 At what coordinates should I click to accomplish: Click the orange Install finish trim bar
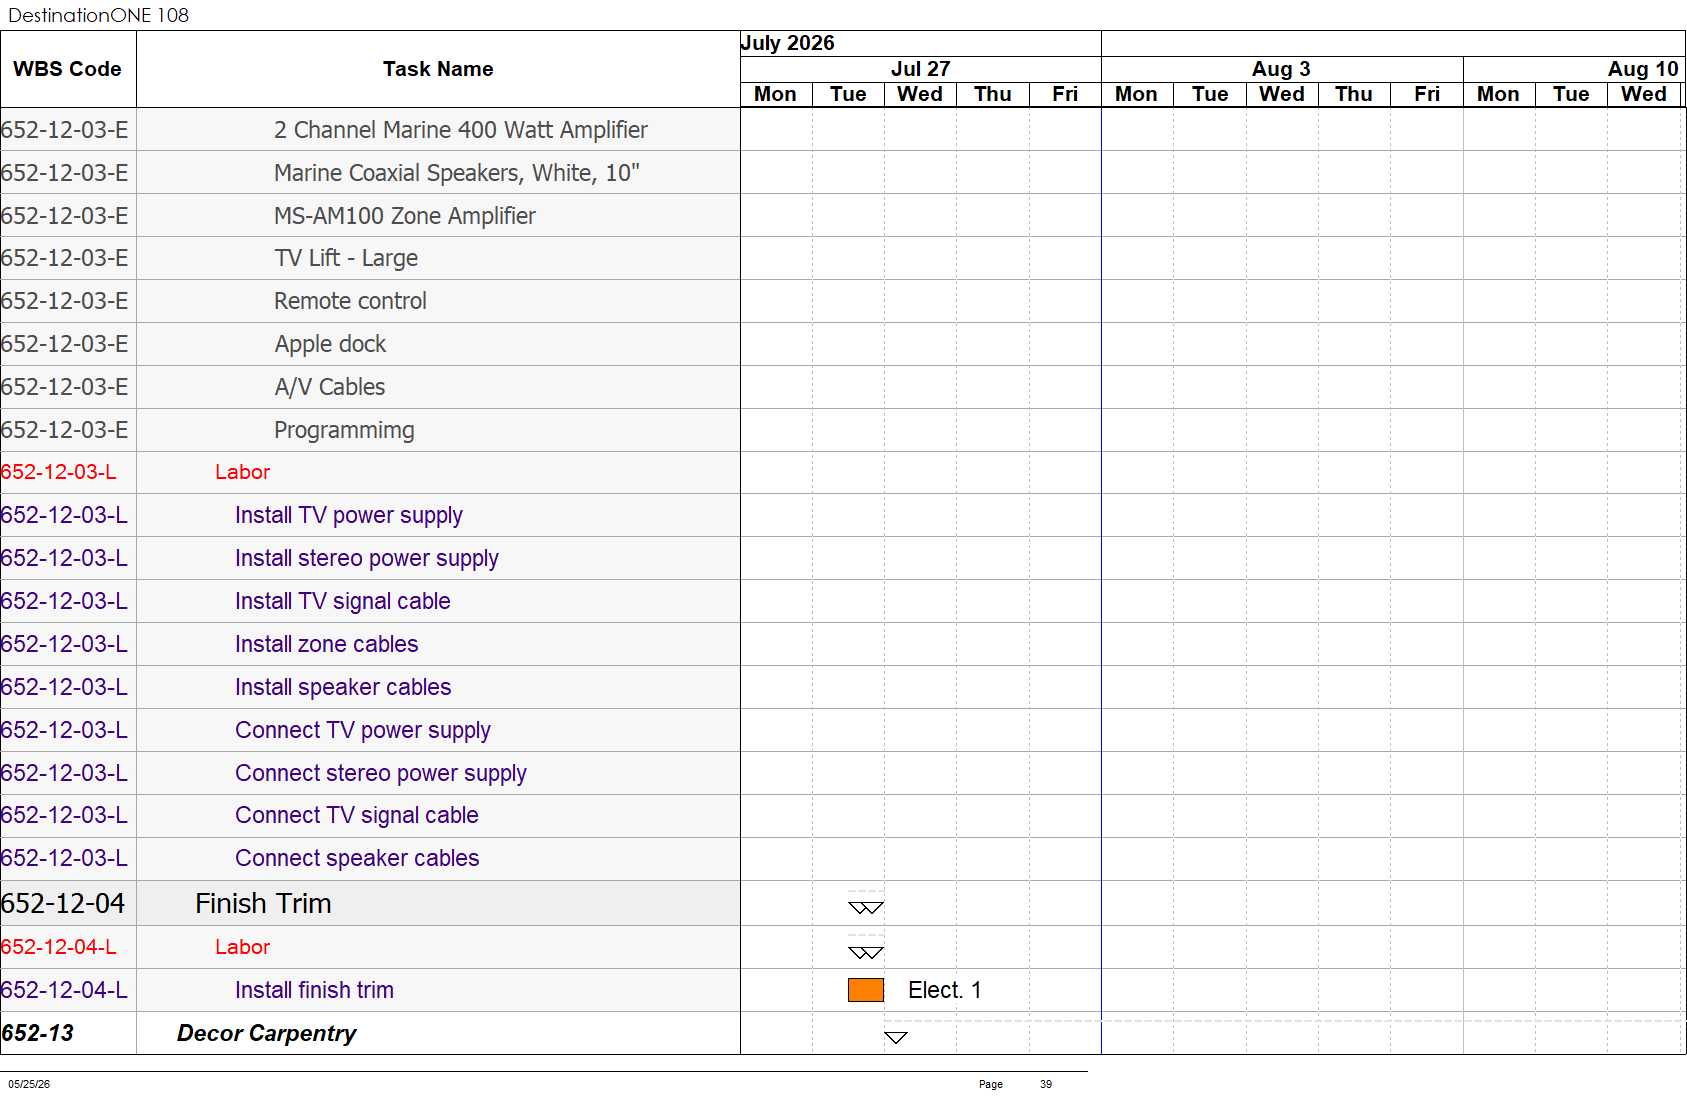click(866, 990)
